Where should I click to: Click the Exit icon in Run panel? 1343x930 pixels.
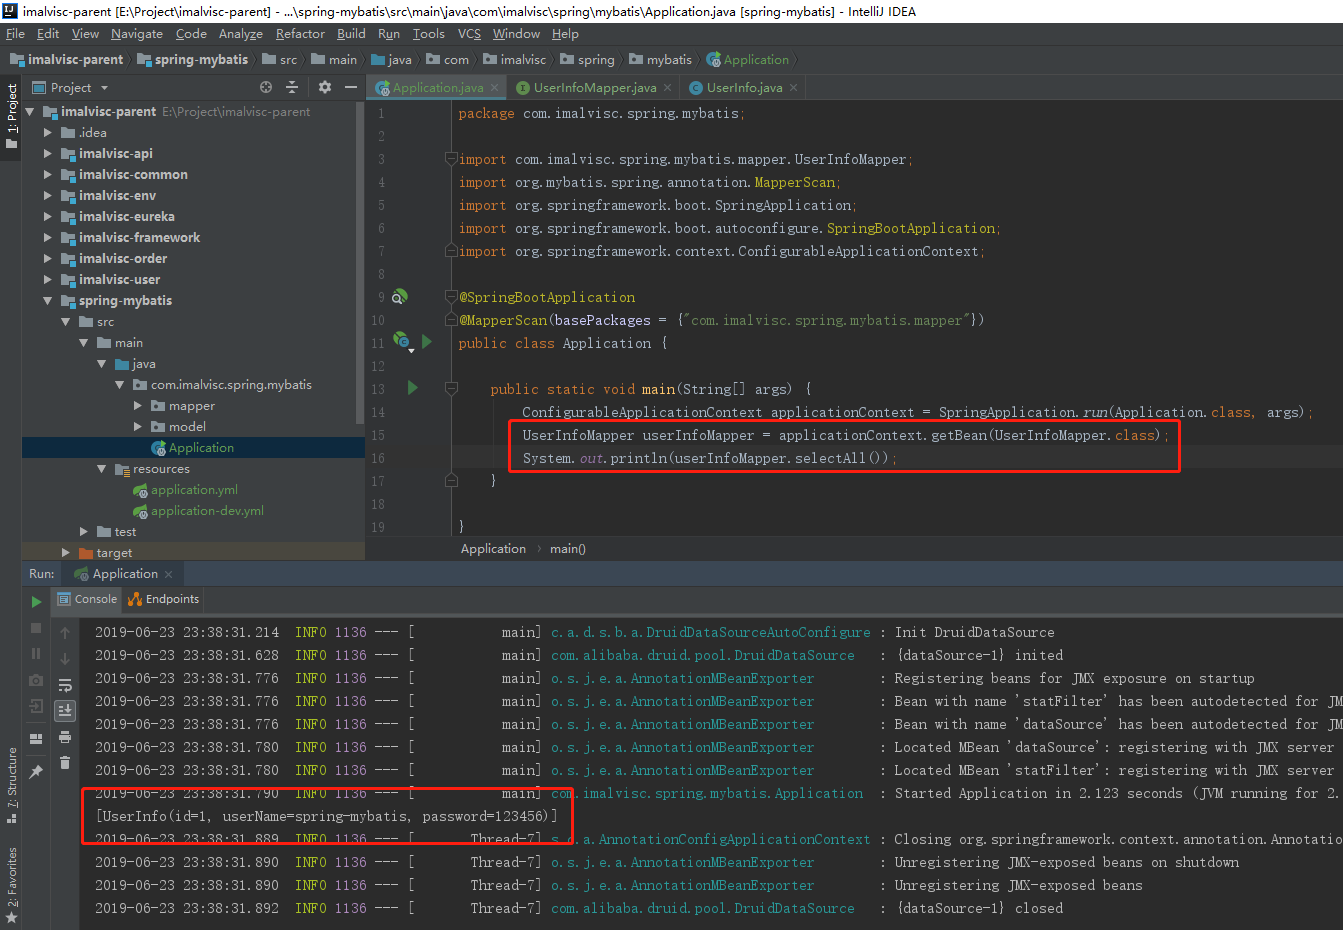click(x=36, y=706)
